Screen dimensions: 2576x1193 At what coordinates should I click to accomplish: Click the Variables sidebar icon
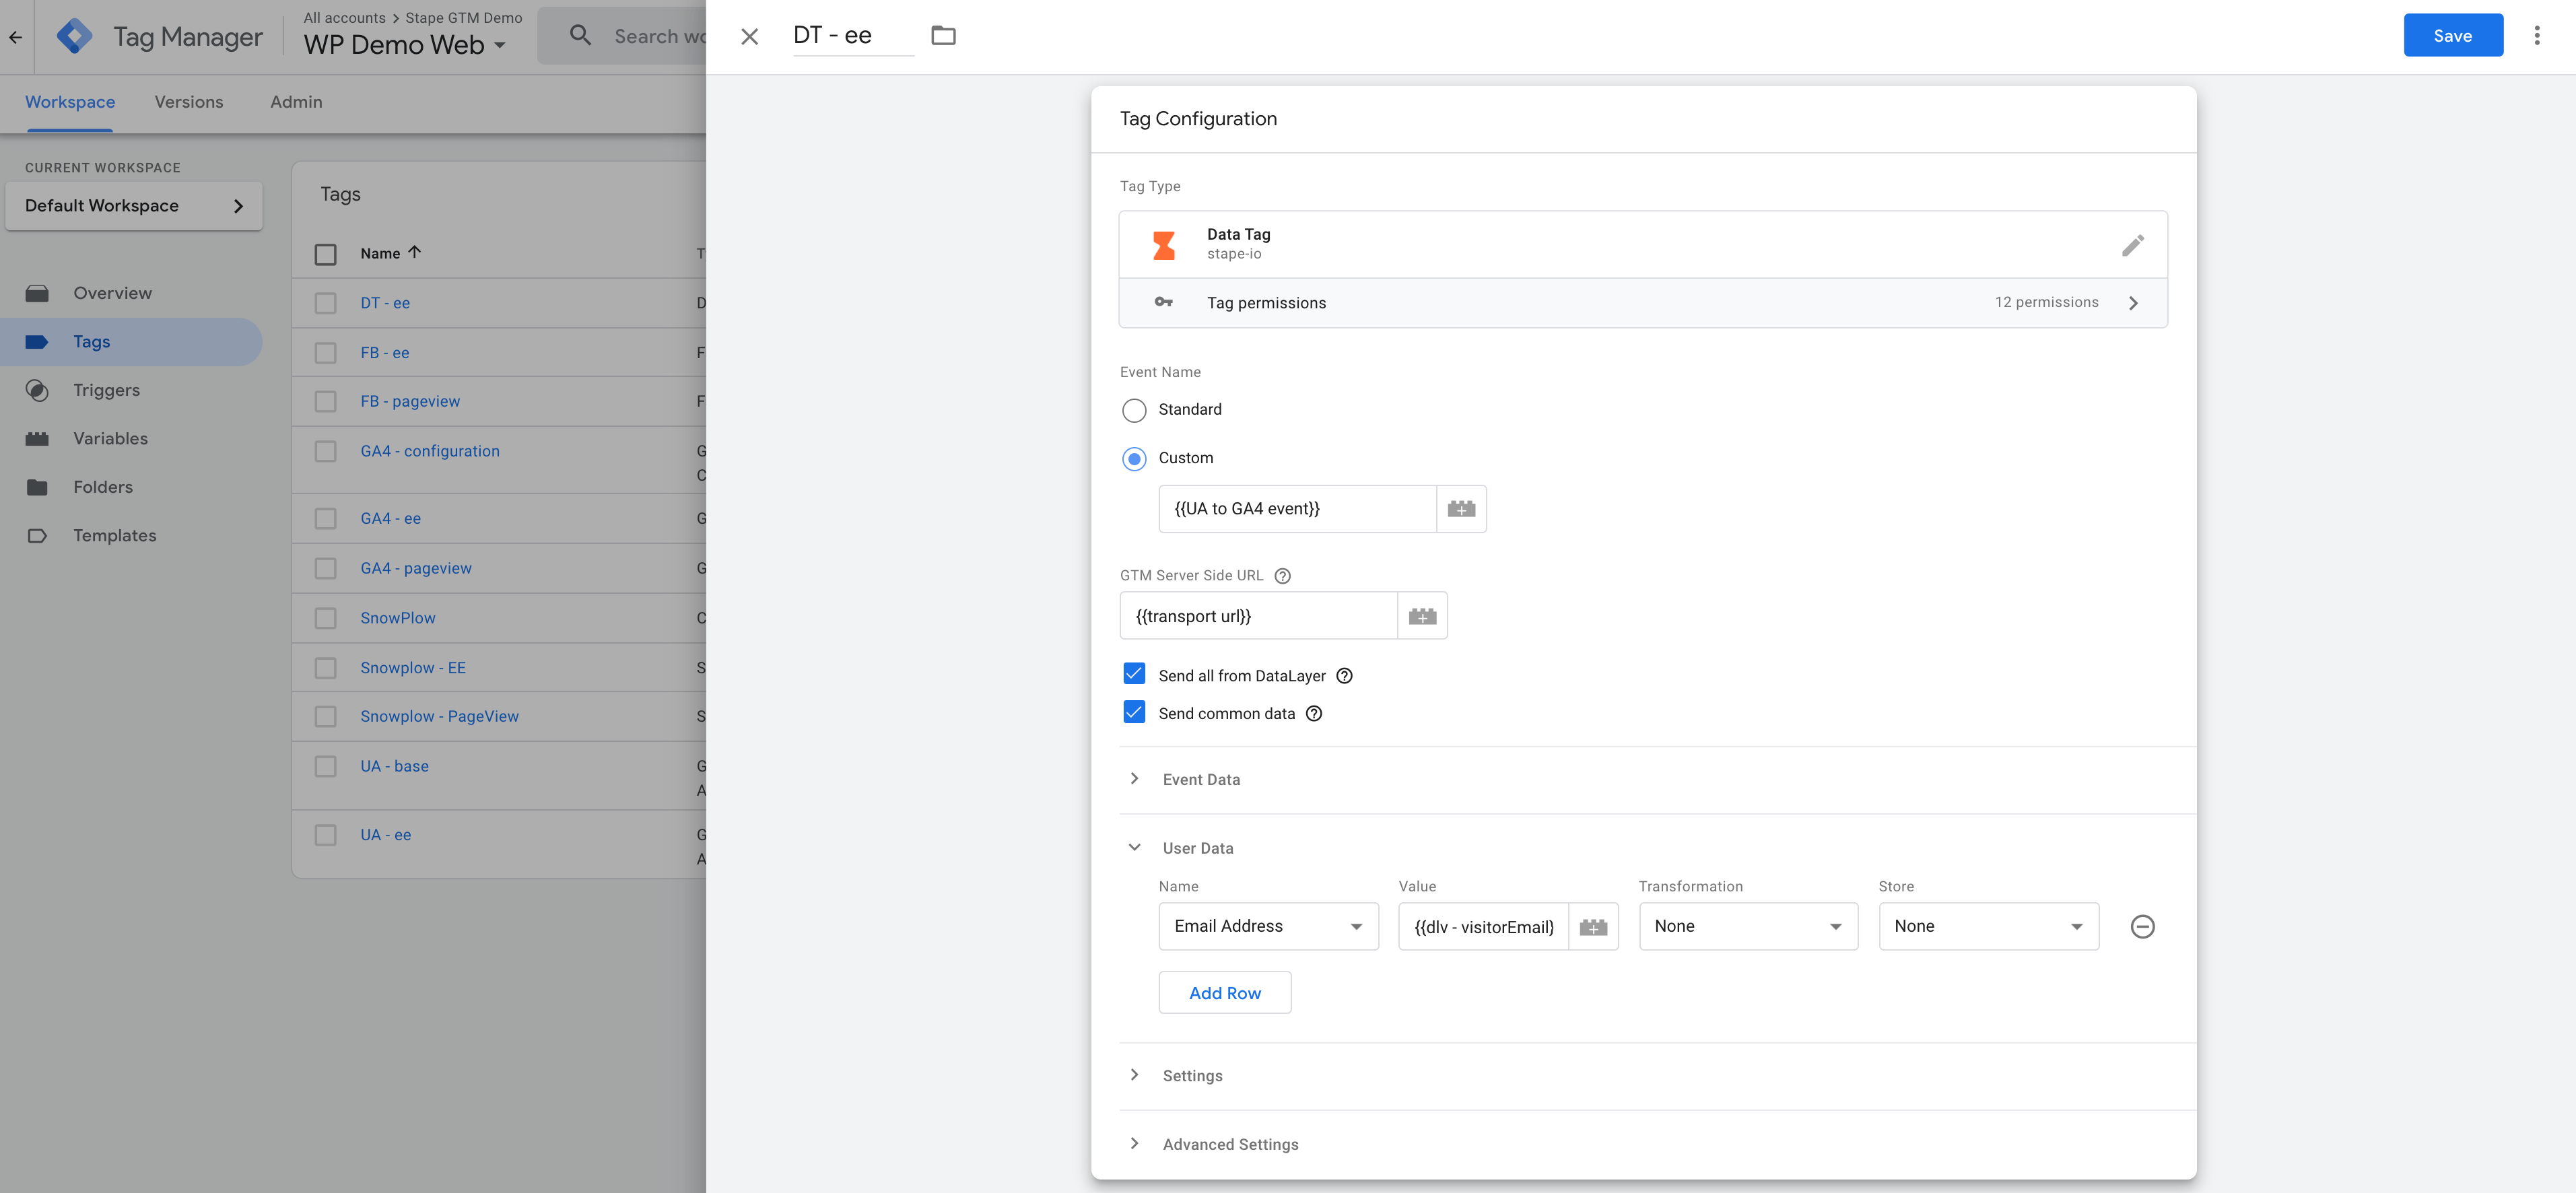click(37, 439)
